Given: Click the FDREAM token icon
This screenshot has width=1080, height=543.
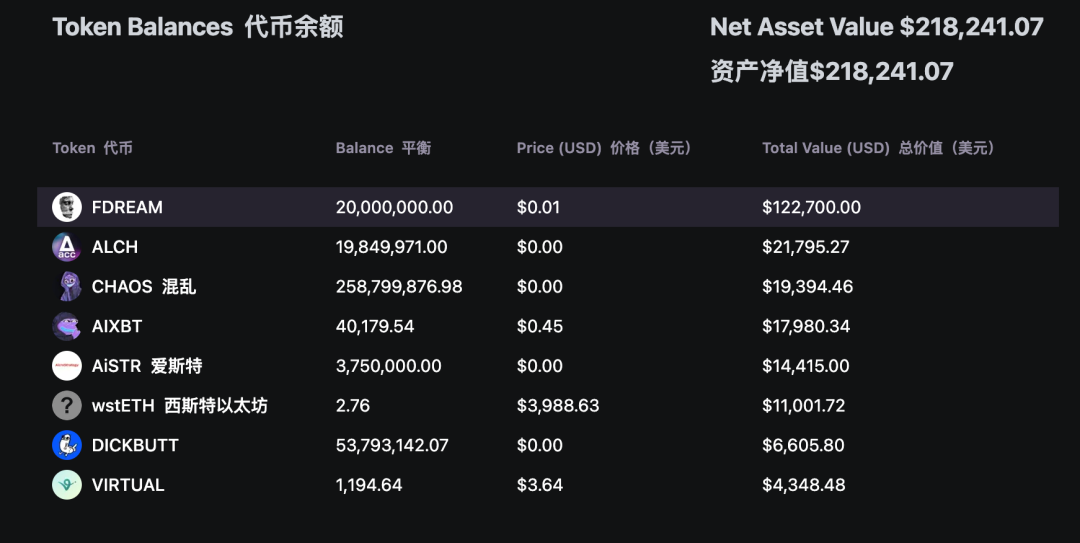Looking at the screenshot, I should pos(67,207).
